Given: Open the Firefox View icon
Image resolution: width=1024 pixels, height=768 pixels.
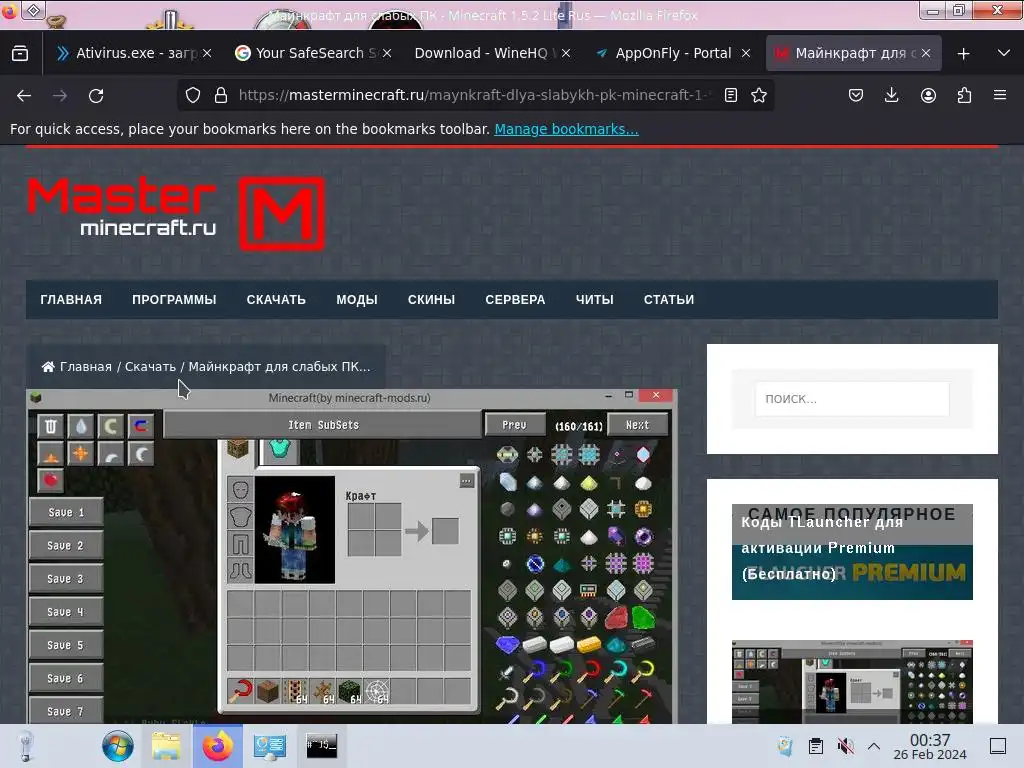Looking at the screenshot, I should (20, 53).
